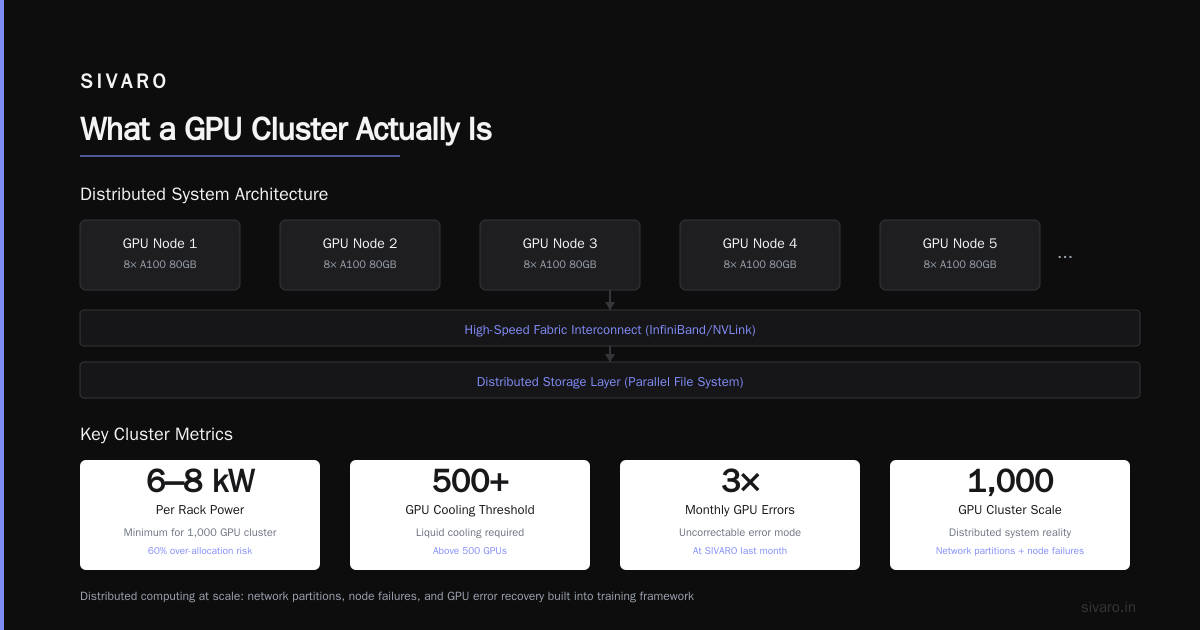Viewport: 1200px width, 630px height.
Task: Select the GPU Node 2 card
Action: tap(360, 255)
